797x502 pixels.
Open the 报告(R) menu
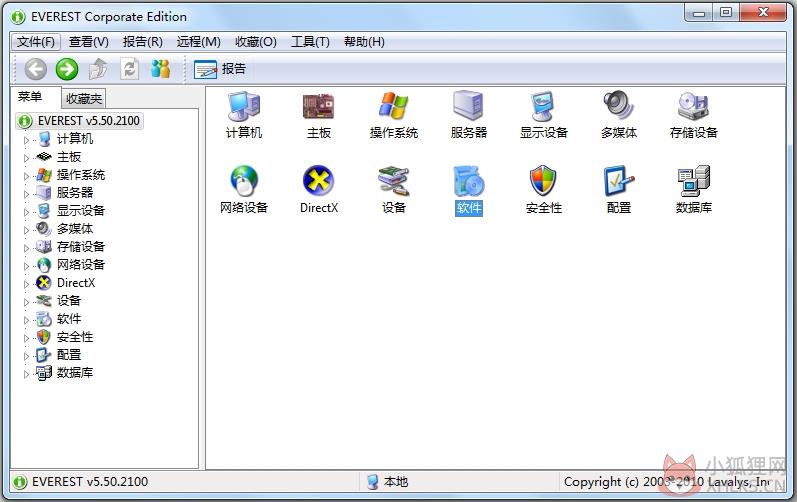(143, 42)
